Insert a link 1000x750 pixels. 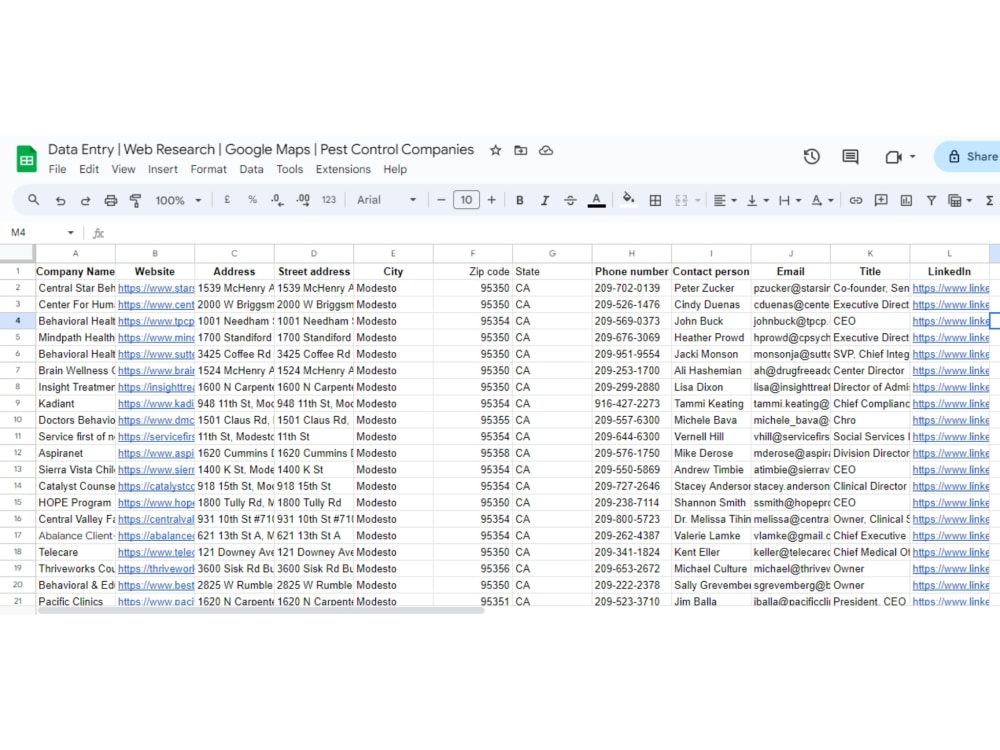(x=856, y=200)
